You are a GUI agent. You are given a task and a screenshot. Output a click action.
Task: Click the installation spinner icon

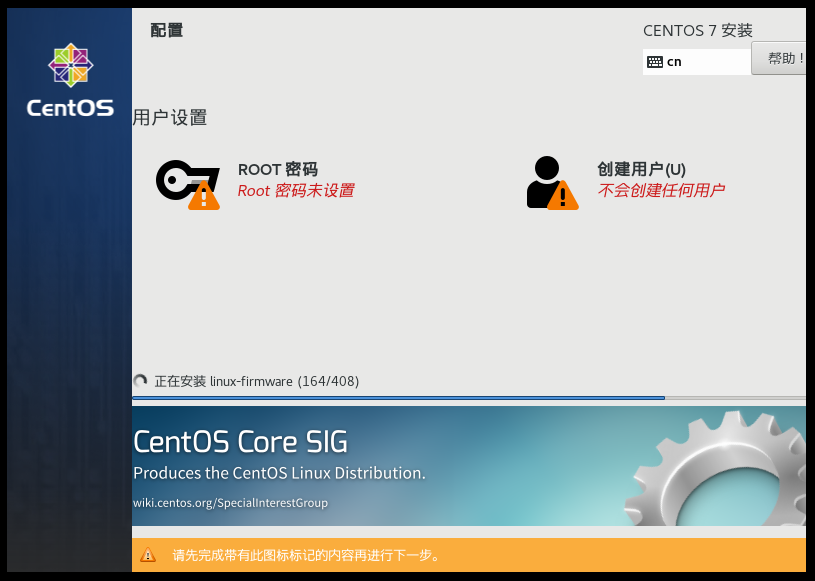[x=140, y=381]
